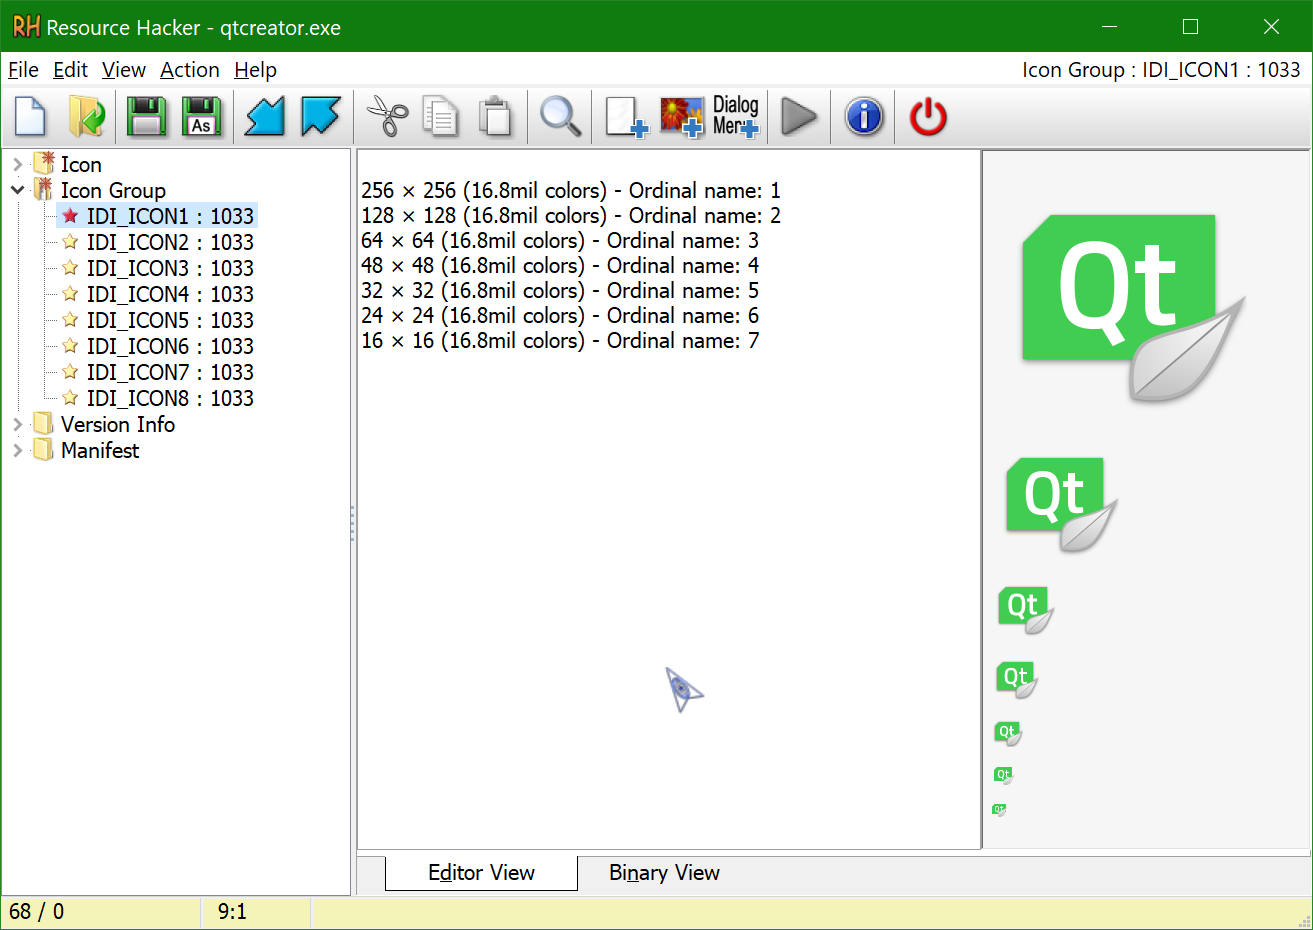The height and width of the screenshot is (930, 1313).
Task: Open a file with the folder icon
Action: pyautogui.click(x=87, y=117)
